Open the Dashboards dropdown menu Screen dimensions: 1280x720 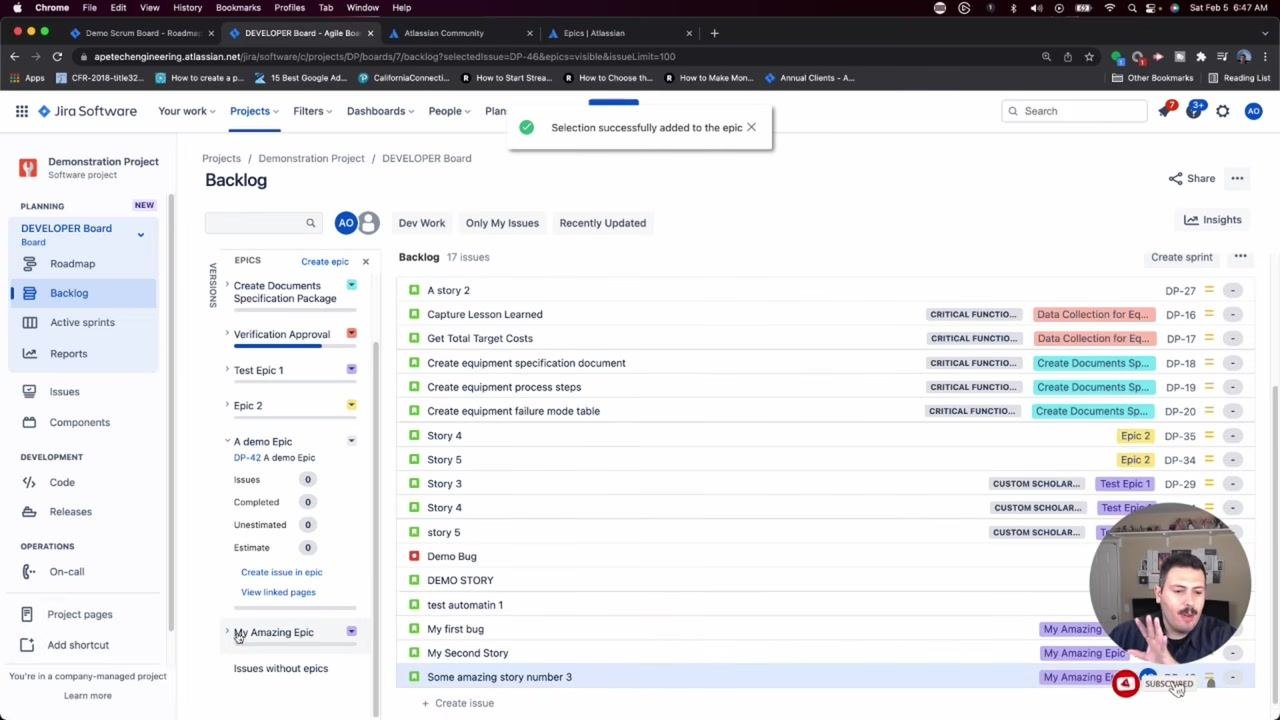pyautogui.click(x=380, y=111)
